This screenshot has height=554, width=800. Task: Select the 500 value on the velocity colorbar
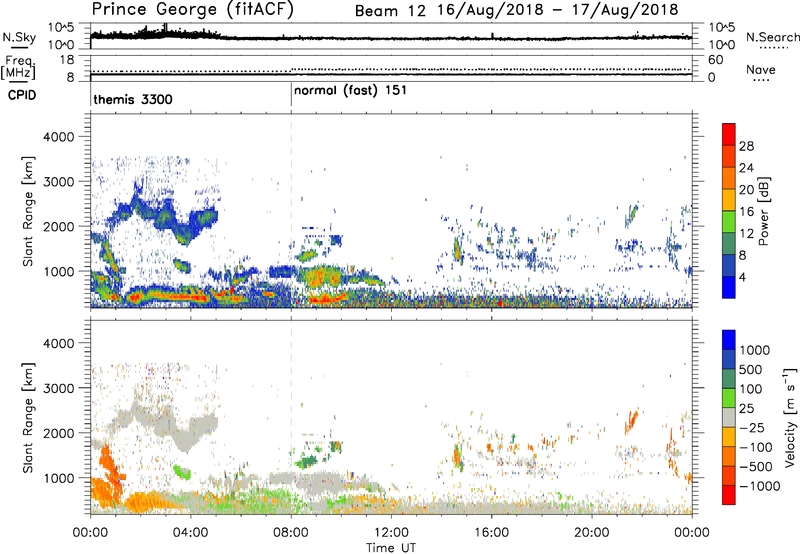tap(751, 370)
